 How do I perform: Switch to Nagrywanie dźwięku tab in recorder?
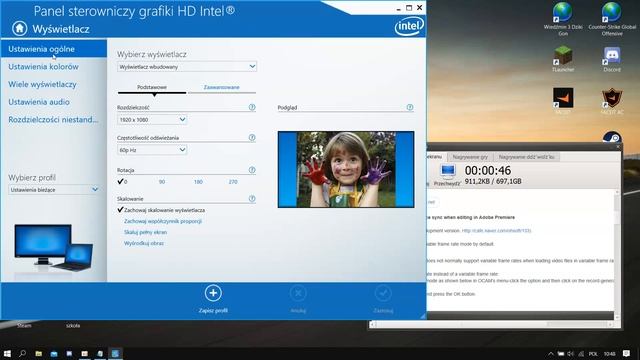[x=527, y=157]
